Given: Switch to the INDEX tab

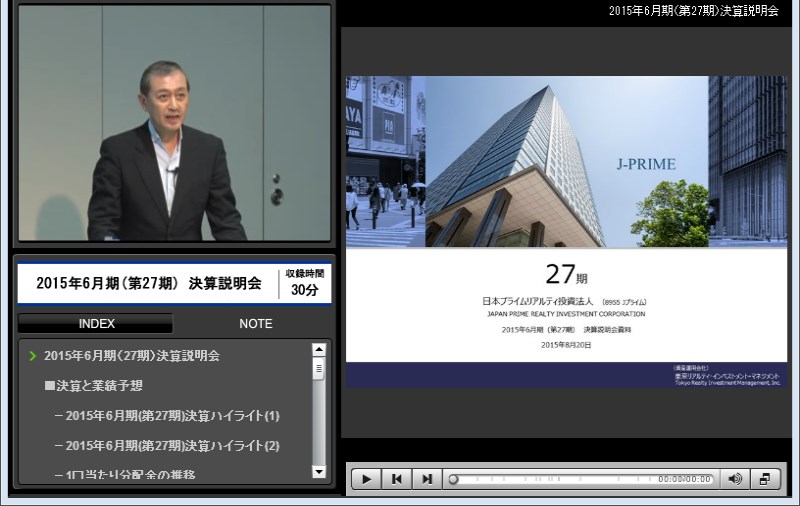Looking at the screenshot, I should point(96,323).
